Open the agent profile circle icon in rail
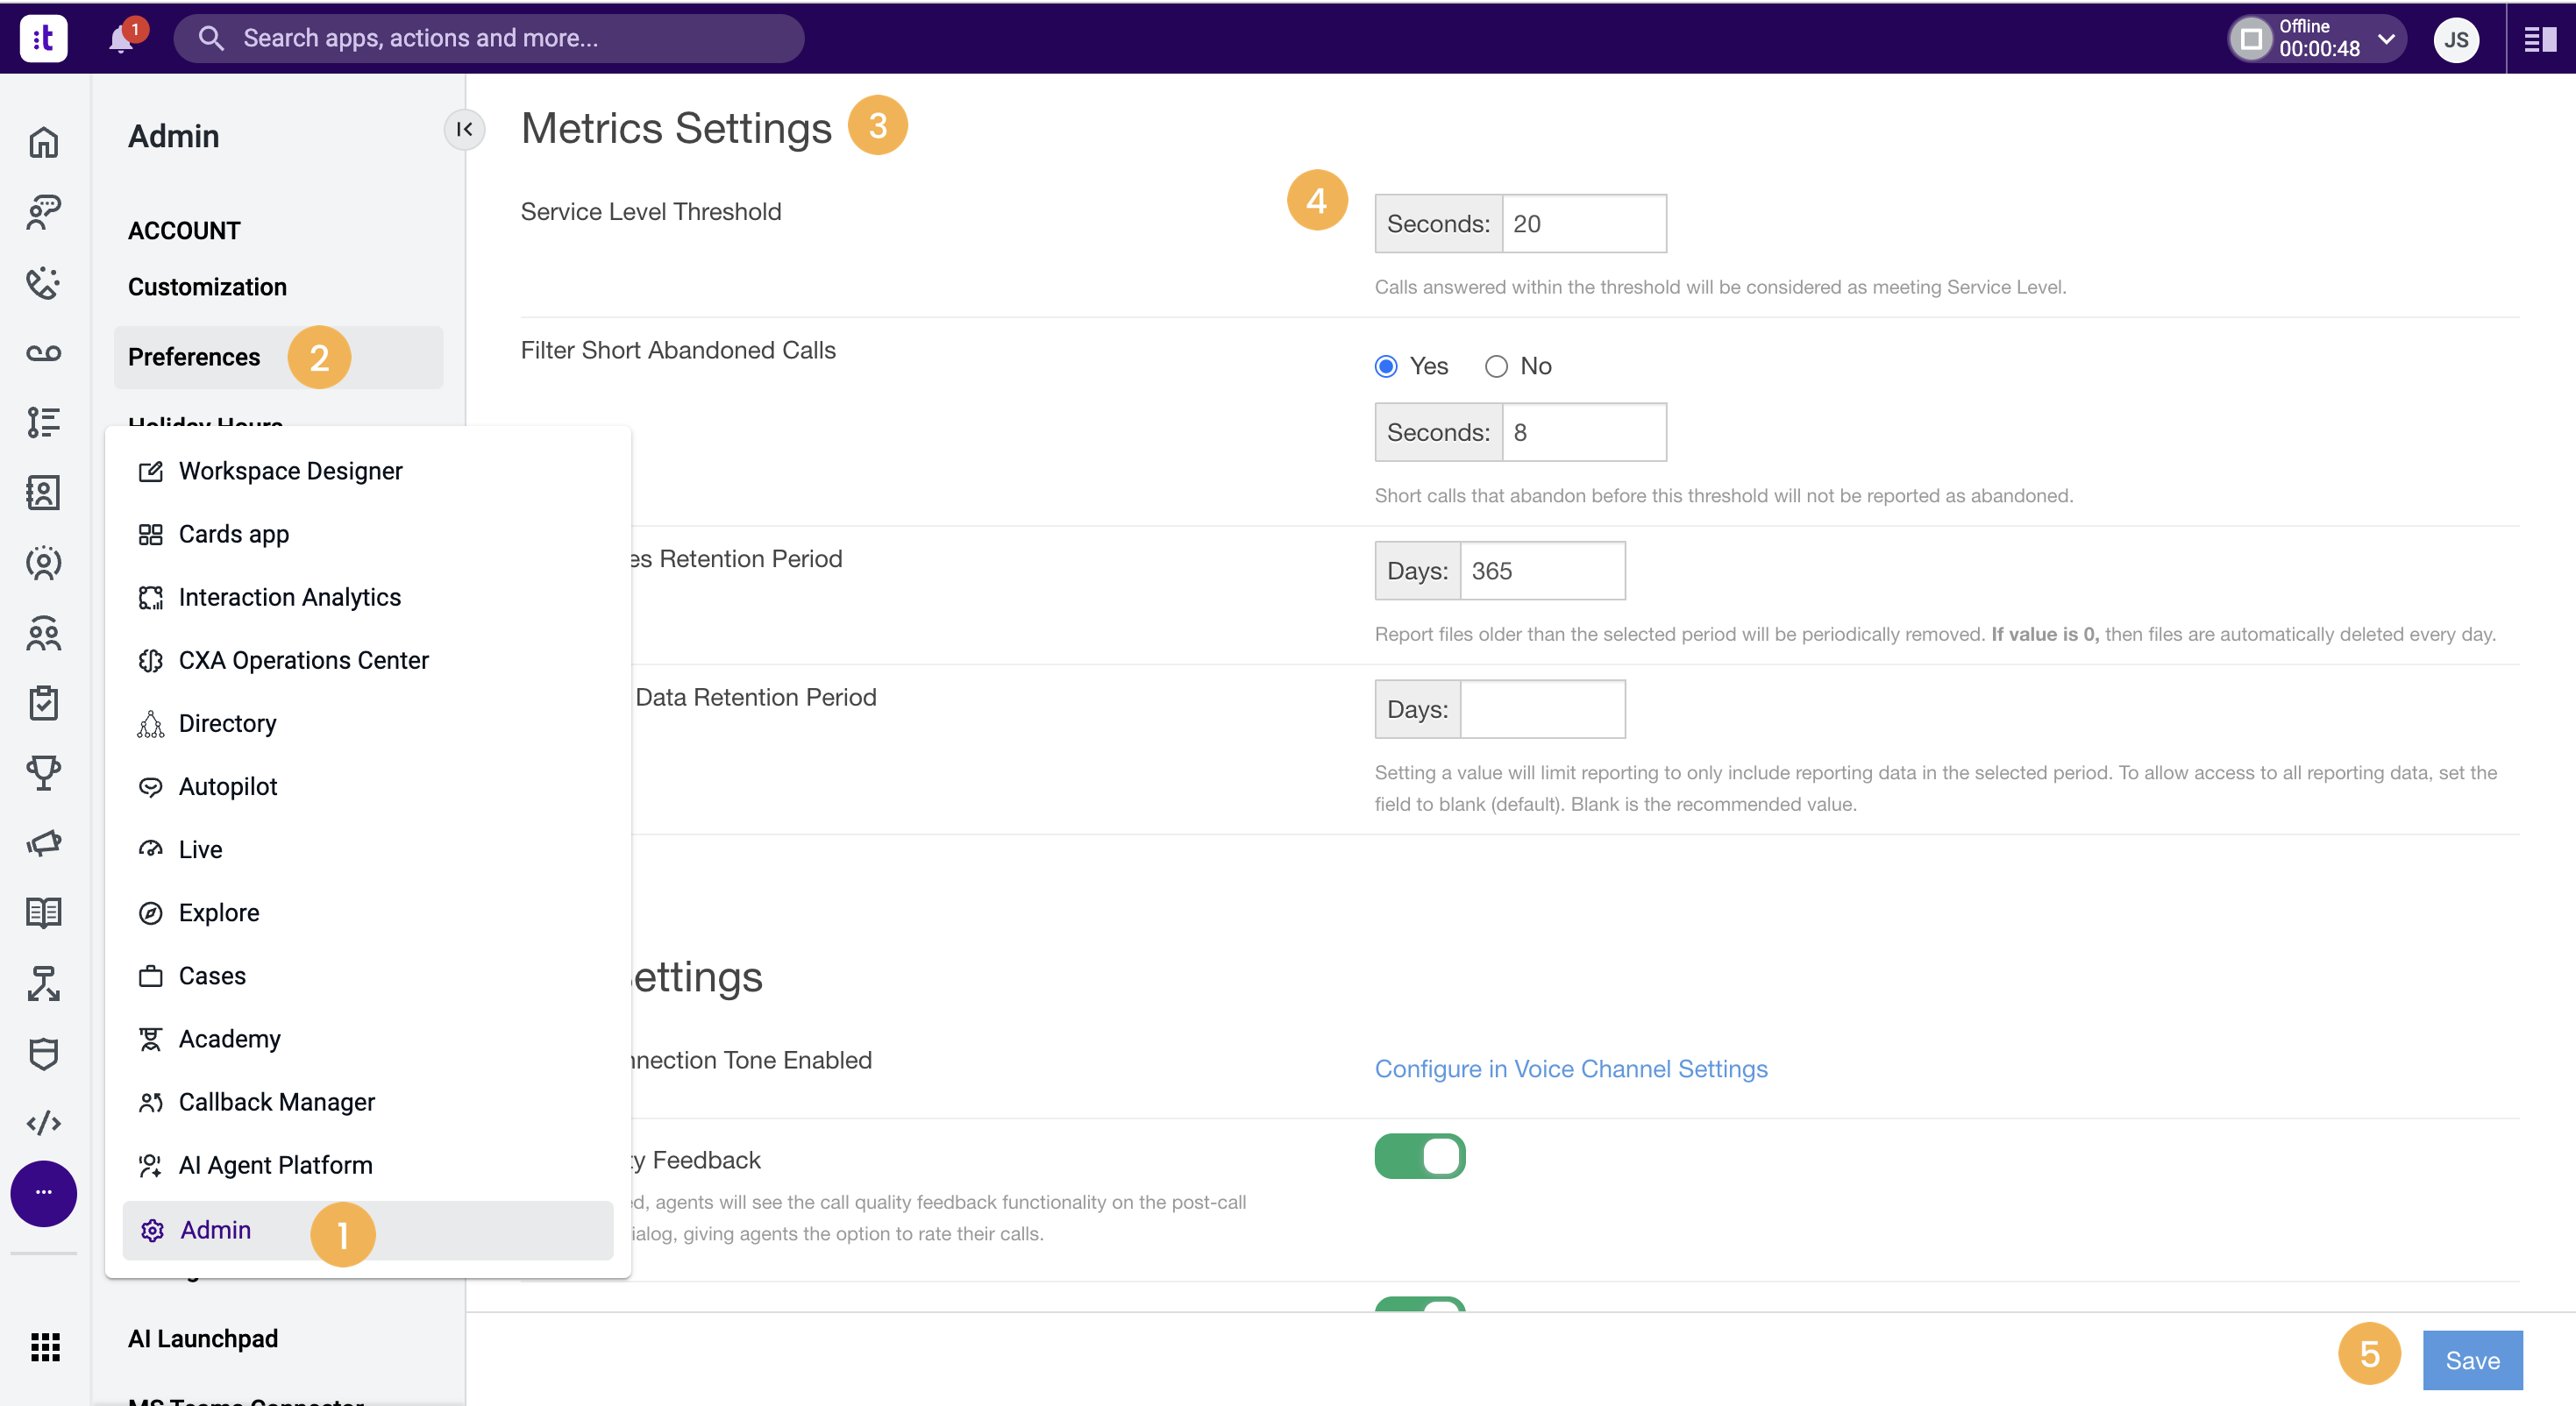Screen dimensions: 2576x1406 coord(43,563)
